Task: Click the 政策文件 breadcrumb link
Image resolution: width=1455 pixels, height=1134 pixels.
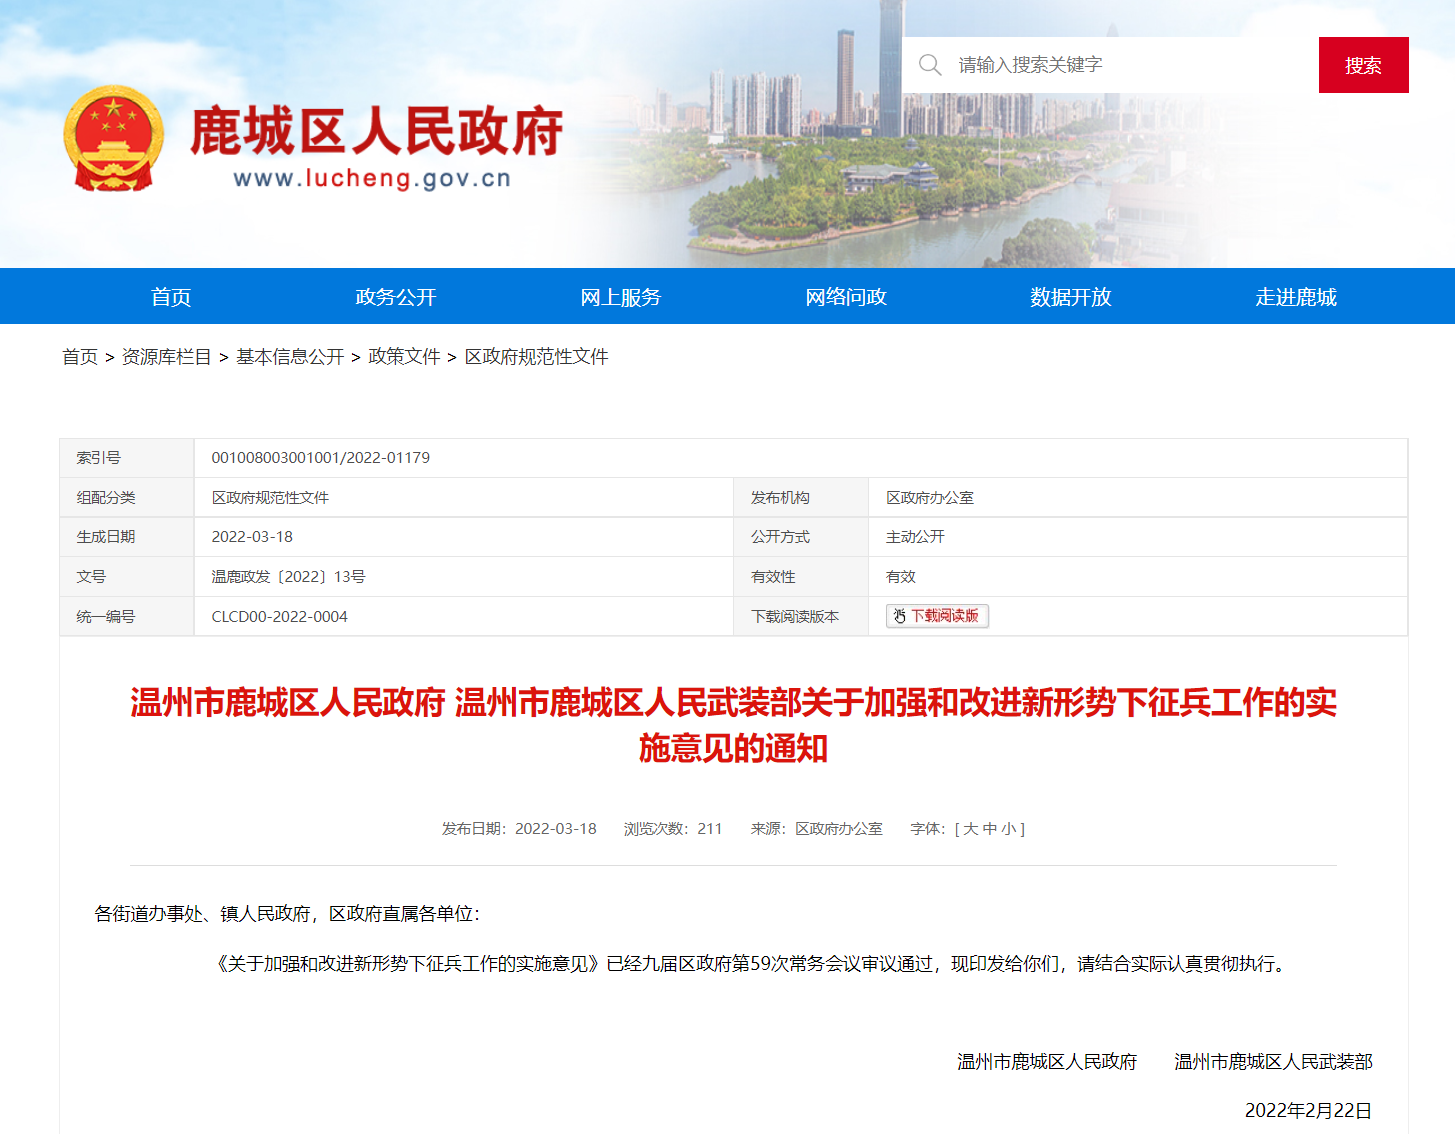Action: tap(404, 357)
